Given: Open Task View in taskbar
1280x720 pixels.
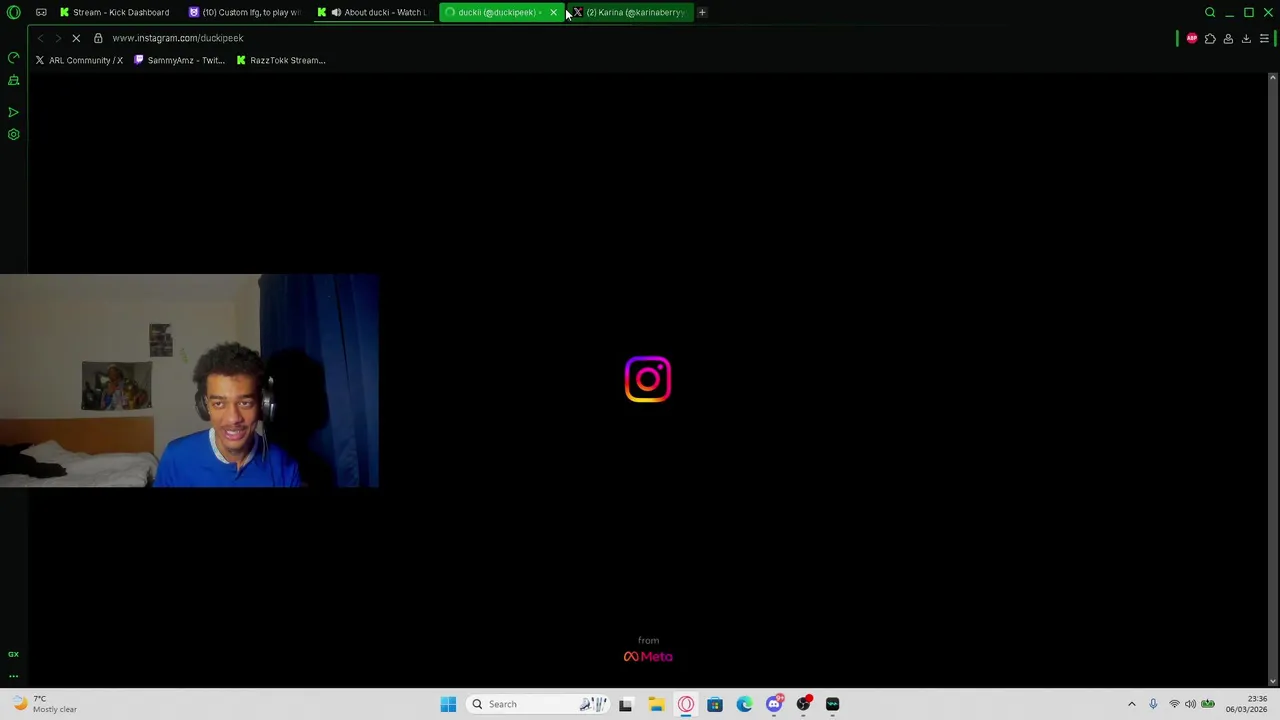Looking at the screenshot, I should pyautogui.click(x=625, y=704).
